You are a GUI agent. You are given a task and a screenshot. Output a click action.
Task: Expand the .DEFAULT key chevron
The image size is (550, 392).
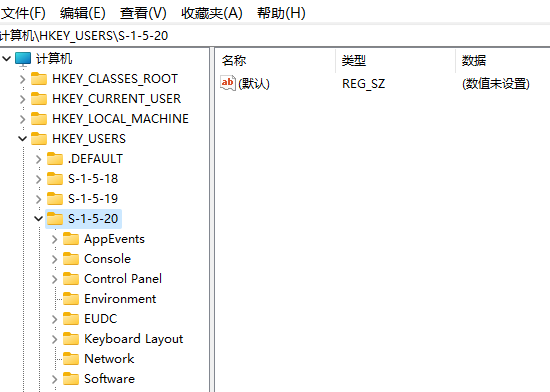[x=39, y=159]
